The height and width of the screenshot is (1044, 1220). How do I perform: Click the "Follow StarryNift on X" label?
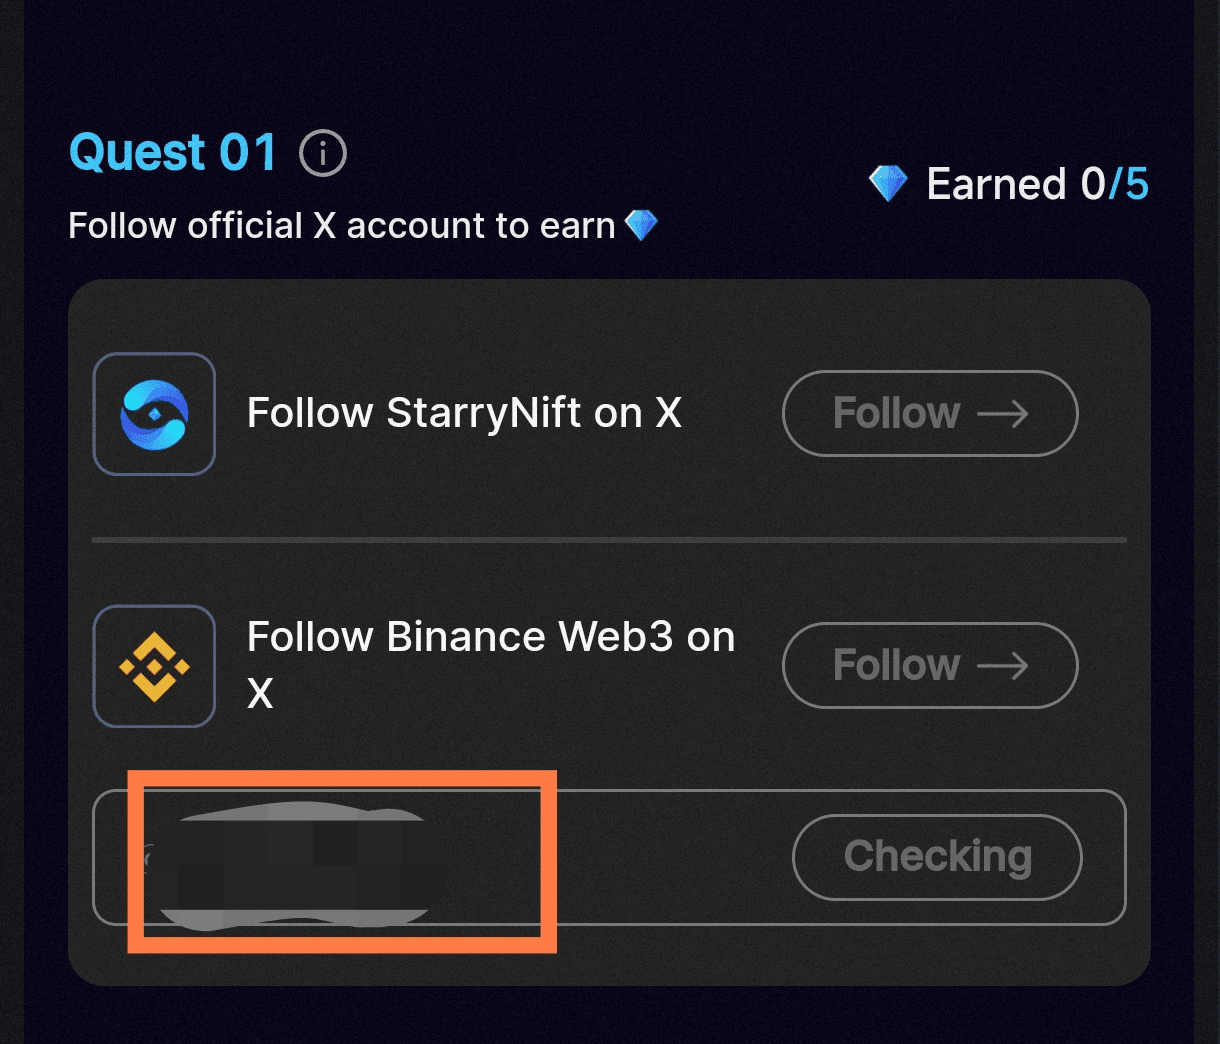(464, 413)
